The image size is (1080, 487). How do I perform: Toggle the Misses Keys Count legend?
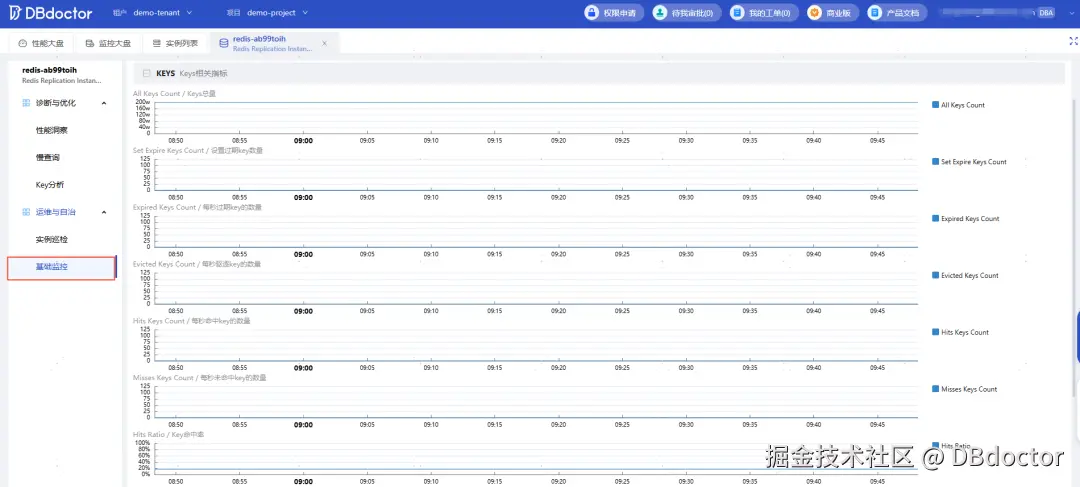(964, 389)
